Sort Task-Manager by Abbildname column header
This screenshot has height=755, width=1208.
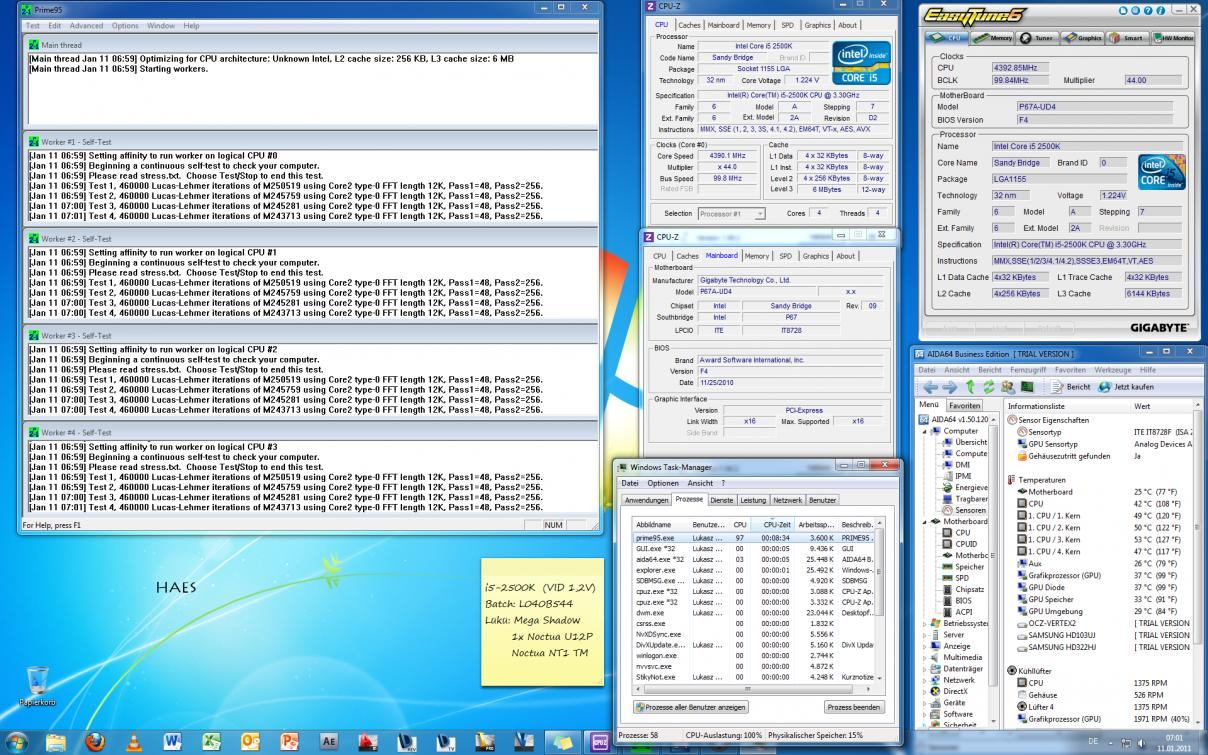click(660, 523)
